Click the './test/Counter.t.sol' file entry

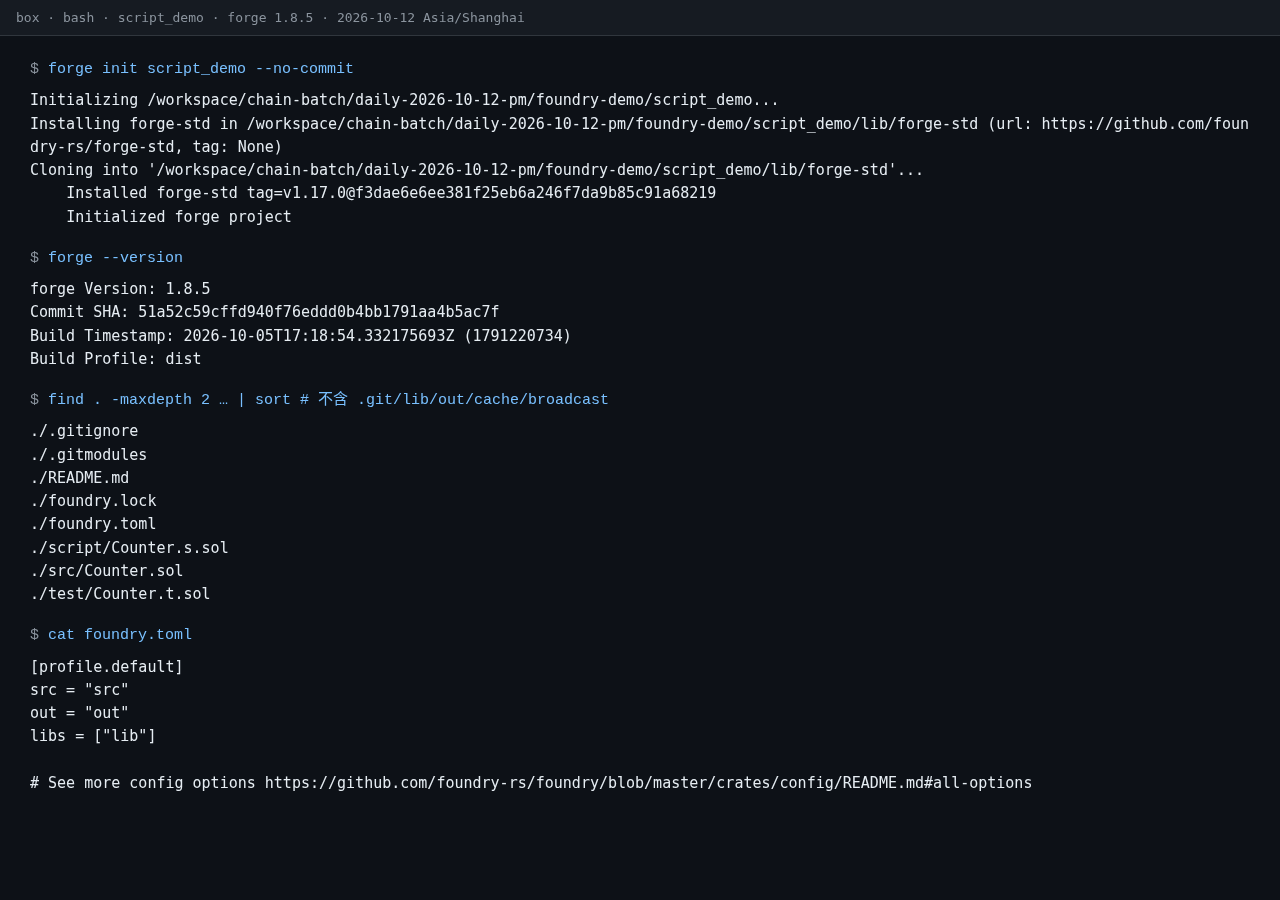[x=120, y=594]
